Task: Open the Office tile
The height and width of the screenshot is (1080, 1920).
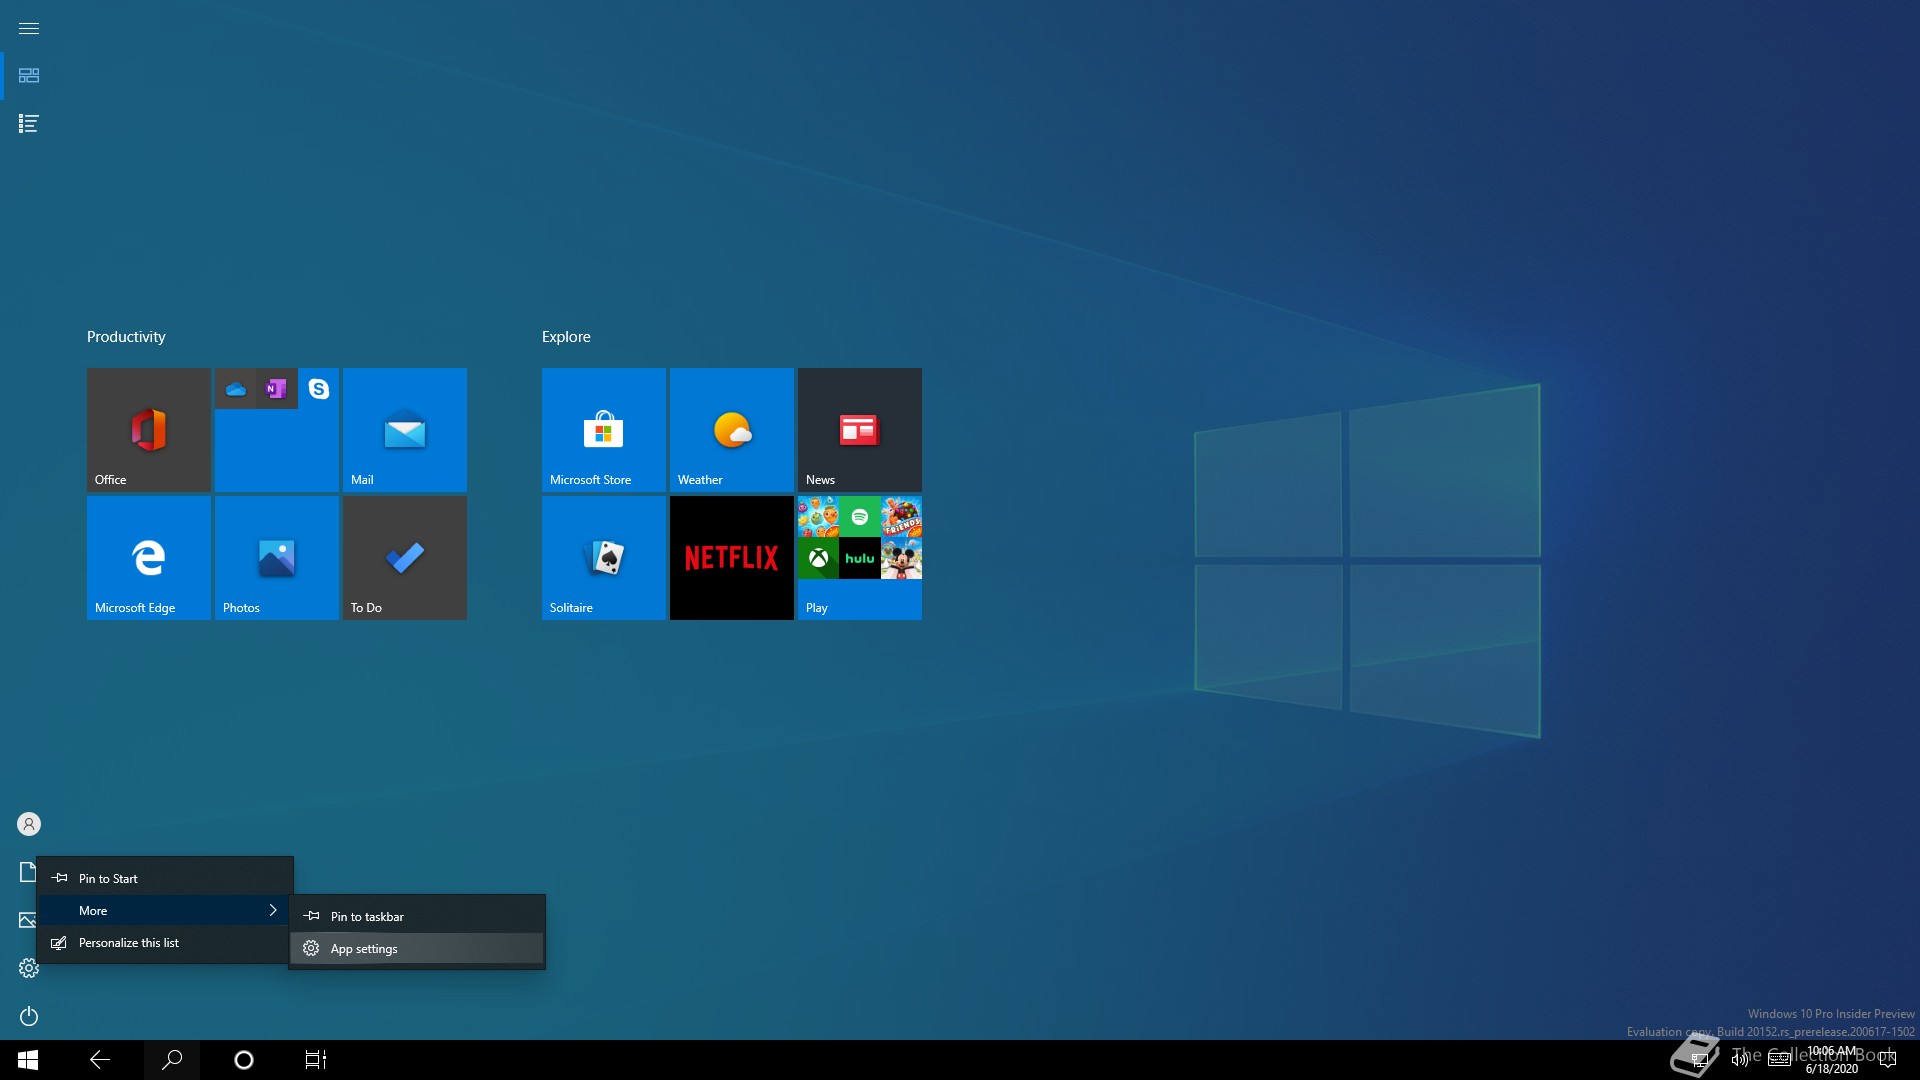Action: 149,430
